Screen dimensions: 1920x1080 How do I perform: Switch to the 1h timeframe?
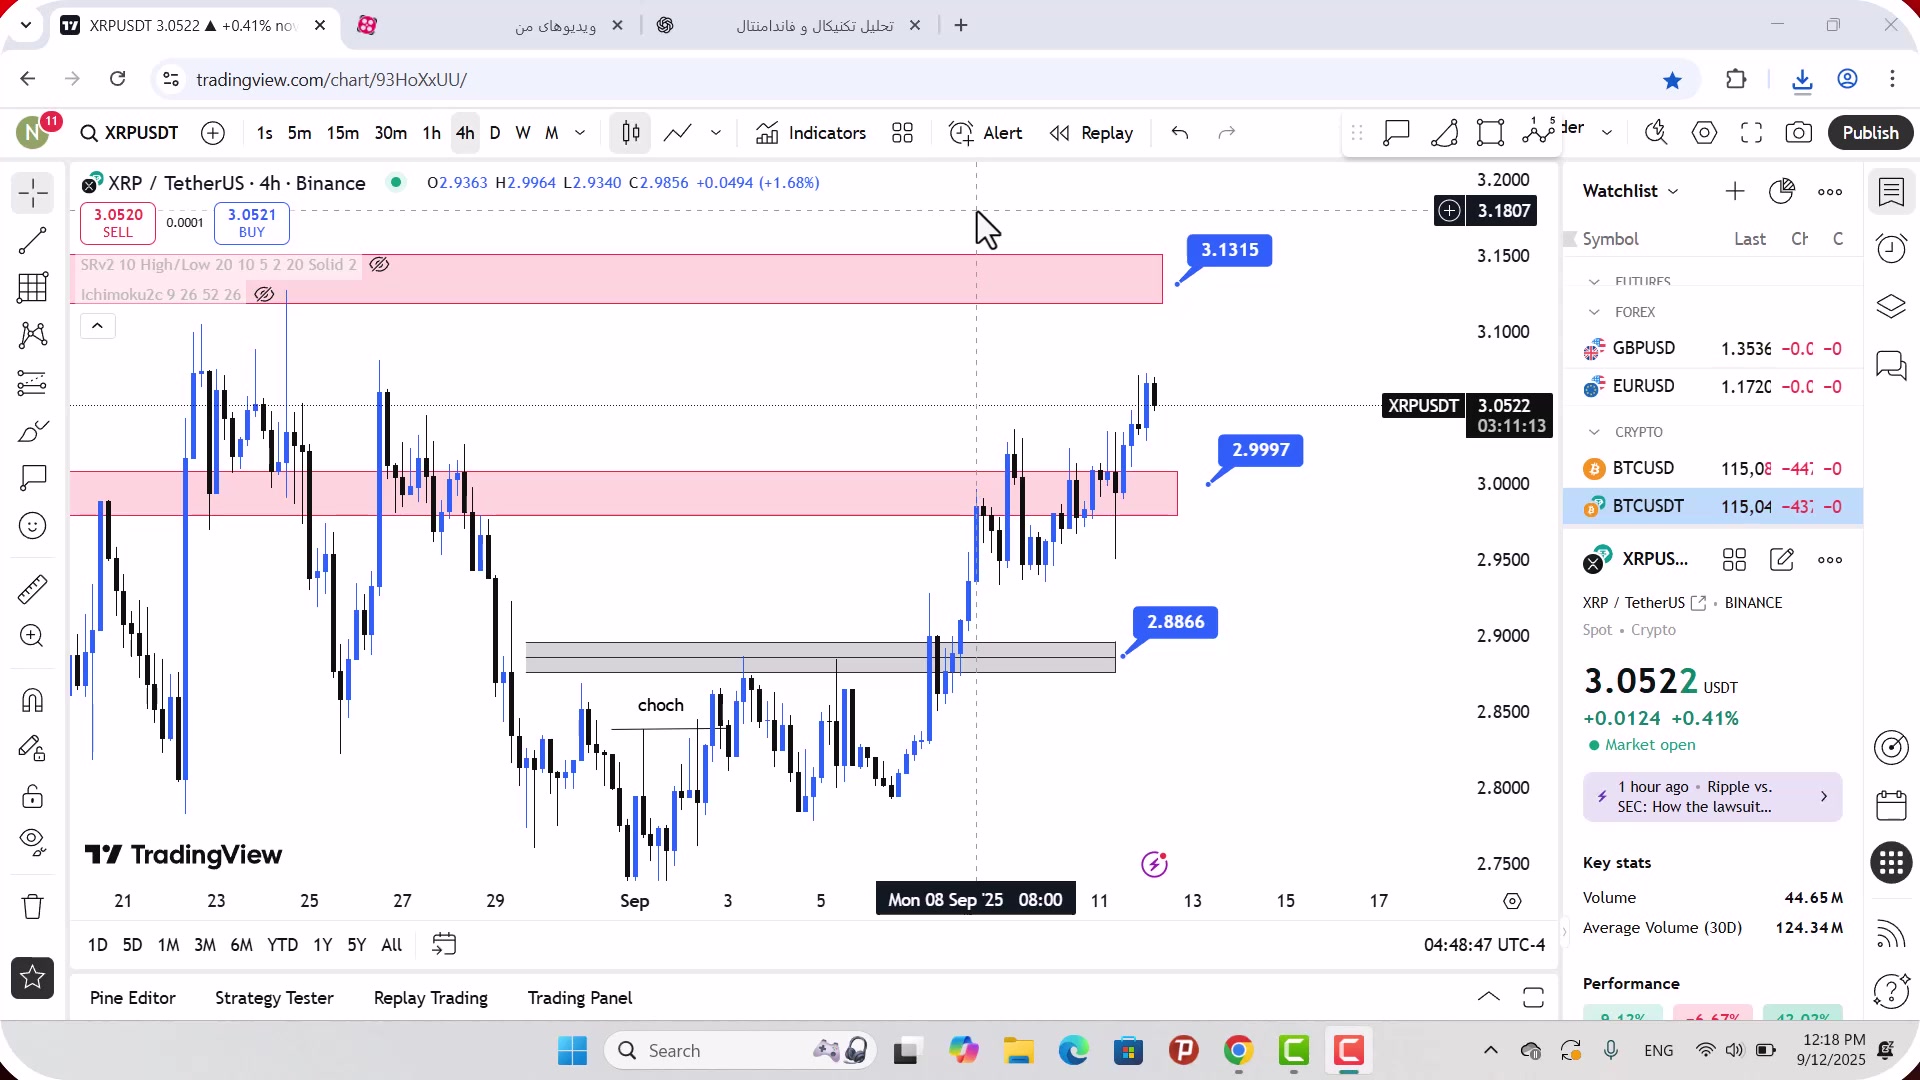[431, 133]
